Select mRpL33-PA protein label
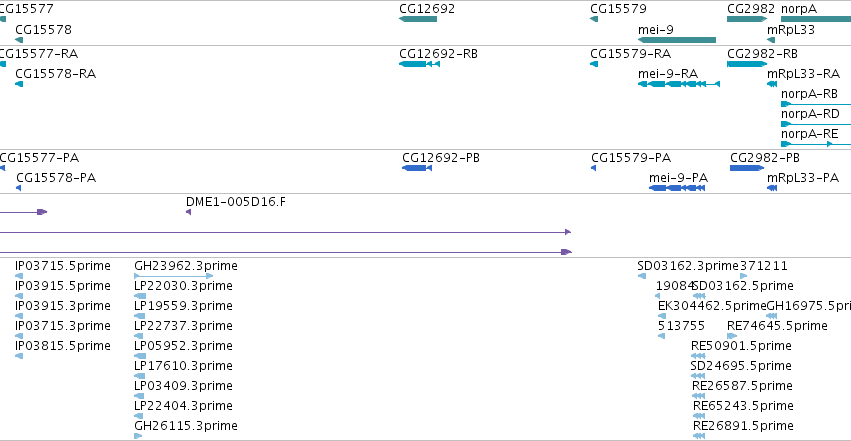This screenshot has height=441, width=851. click(x=803, y=178)
